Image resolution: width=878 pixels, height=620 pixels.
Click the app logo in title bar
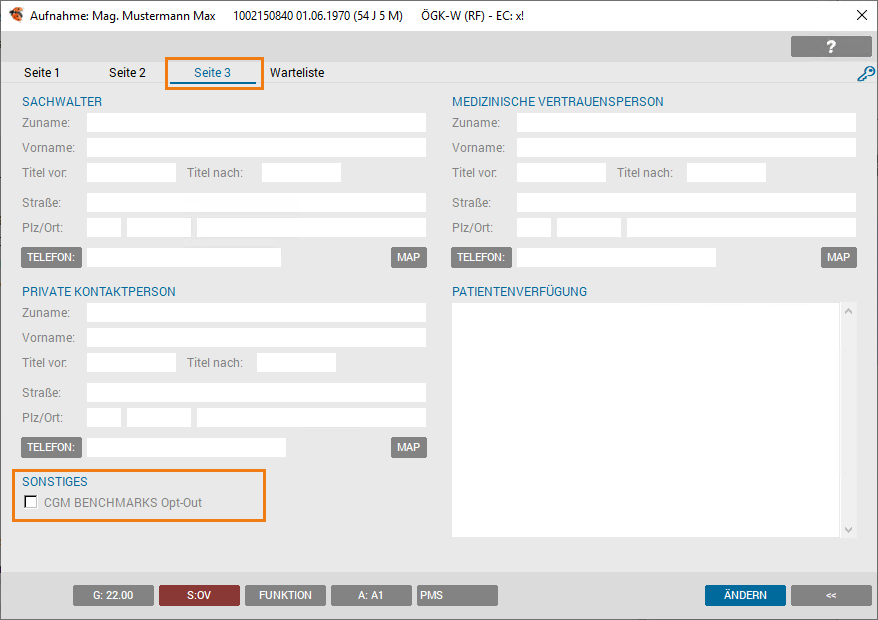point(16,15)
